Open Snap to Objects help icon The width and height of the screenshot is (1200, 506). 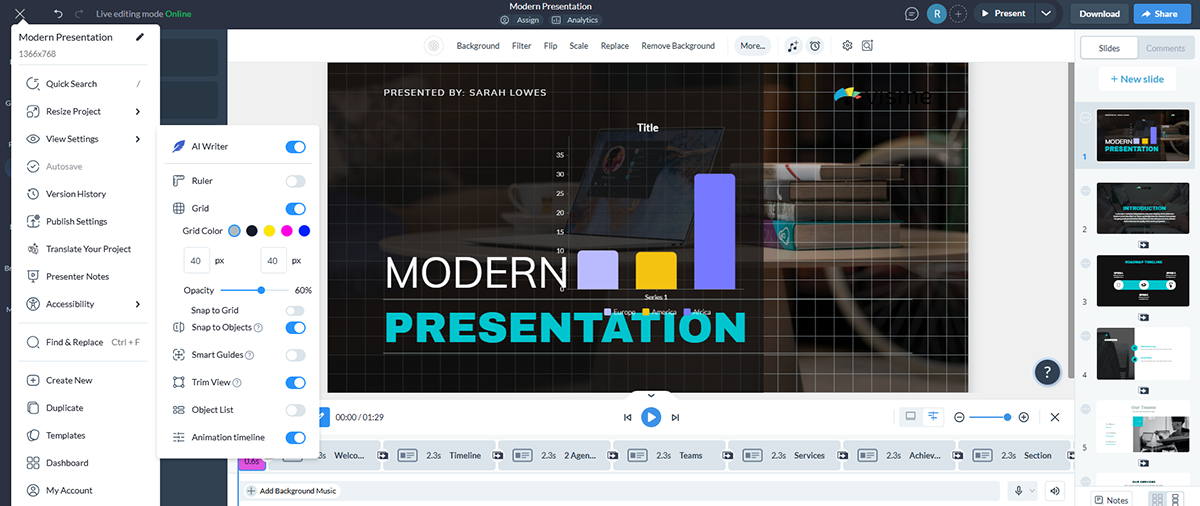click(x=259, y=328)
